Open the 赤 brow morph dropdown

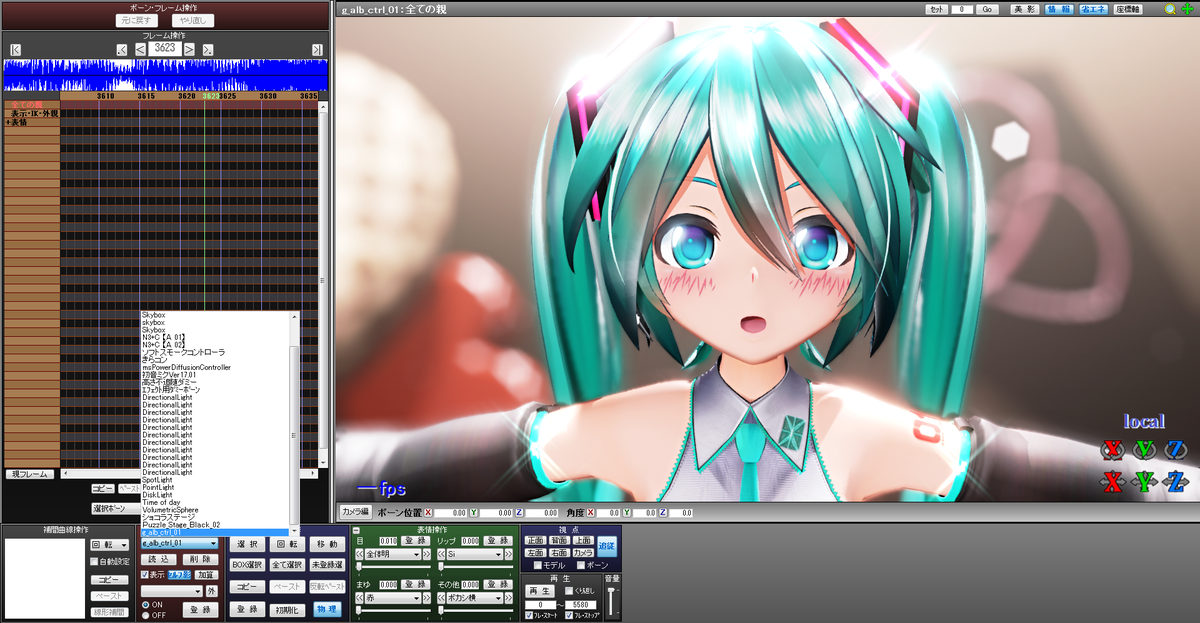tap(393, 598)
